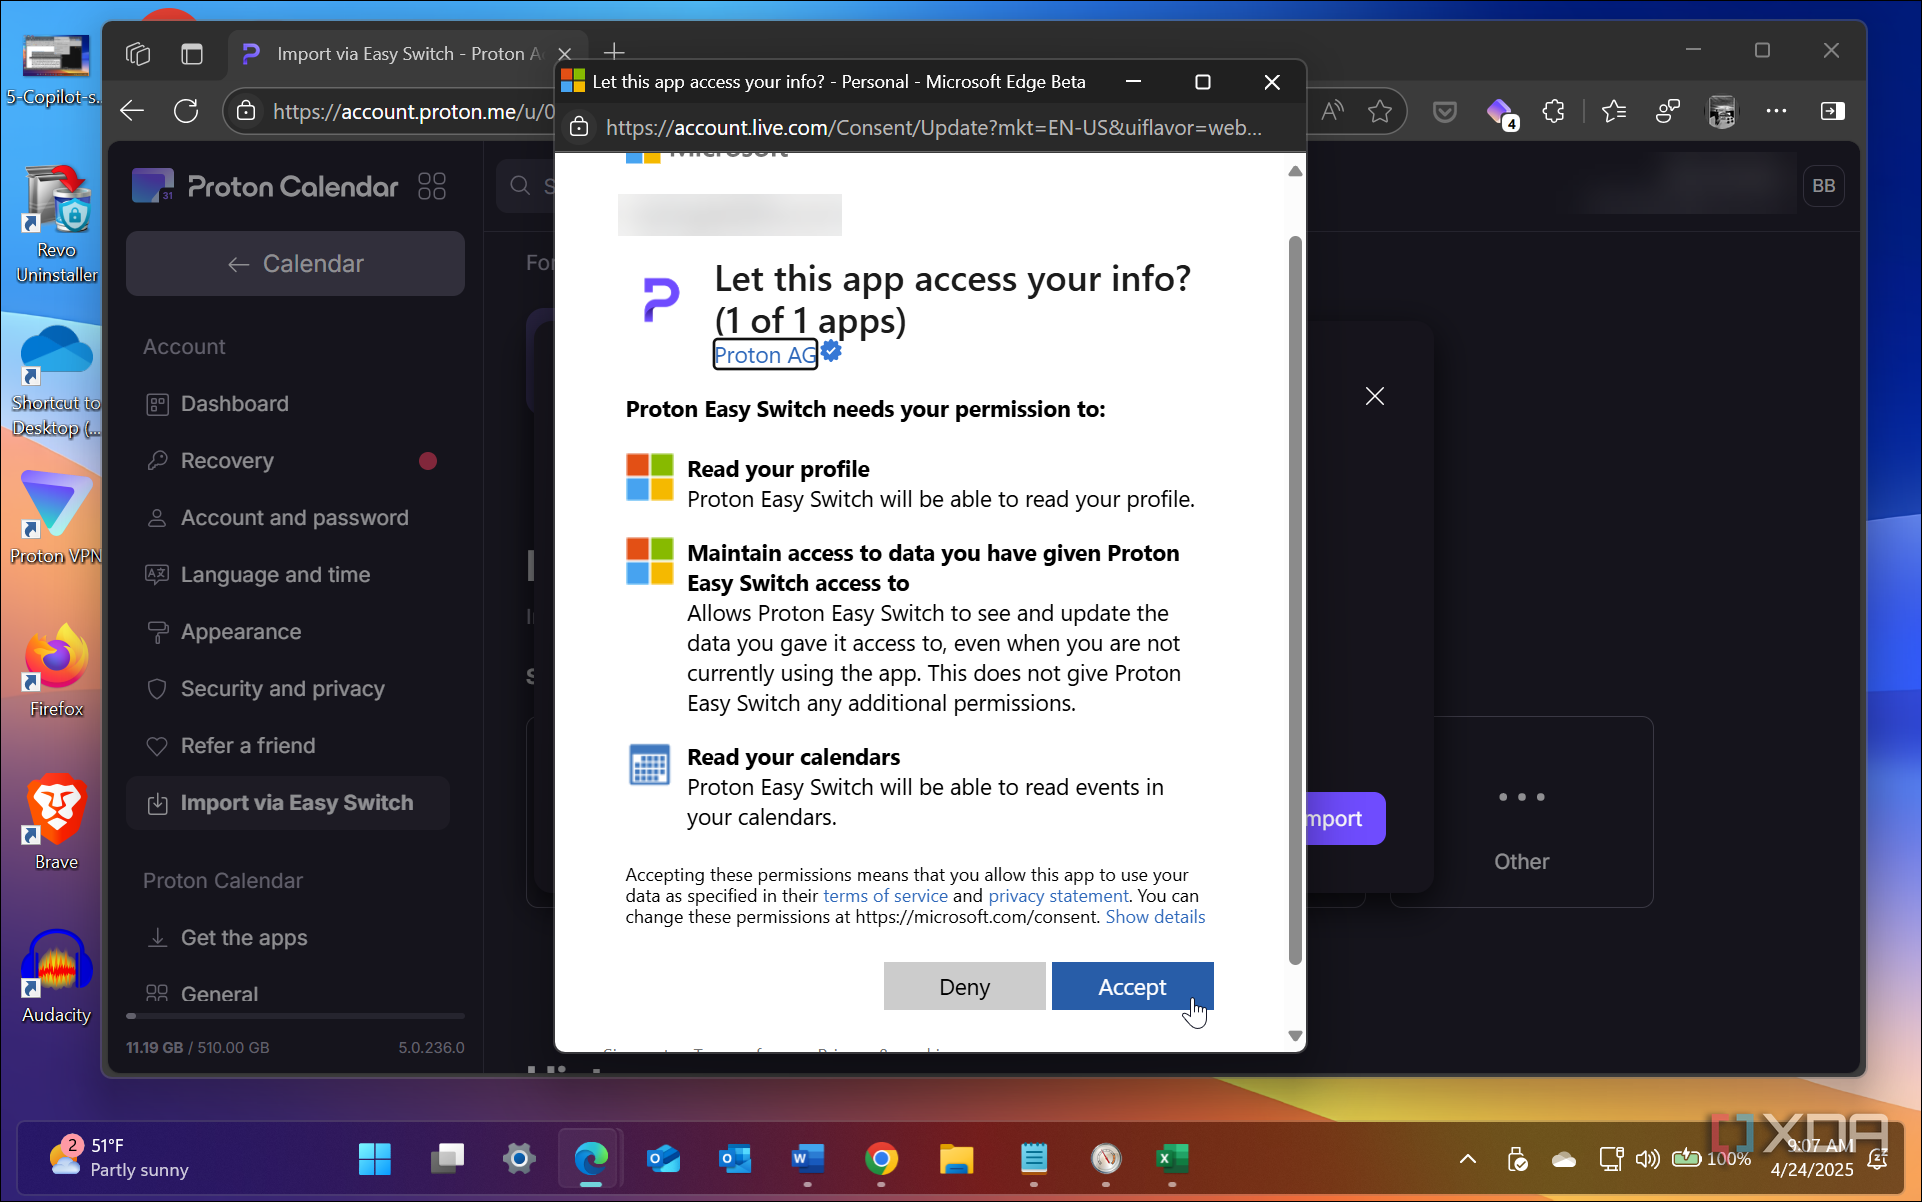Select the Revo Uninstaller desktop icon

point(56,225)
